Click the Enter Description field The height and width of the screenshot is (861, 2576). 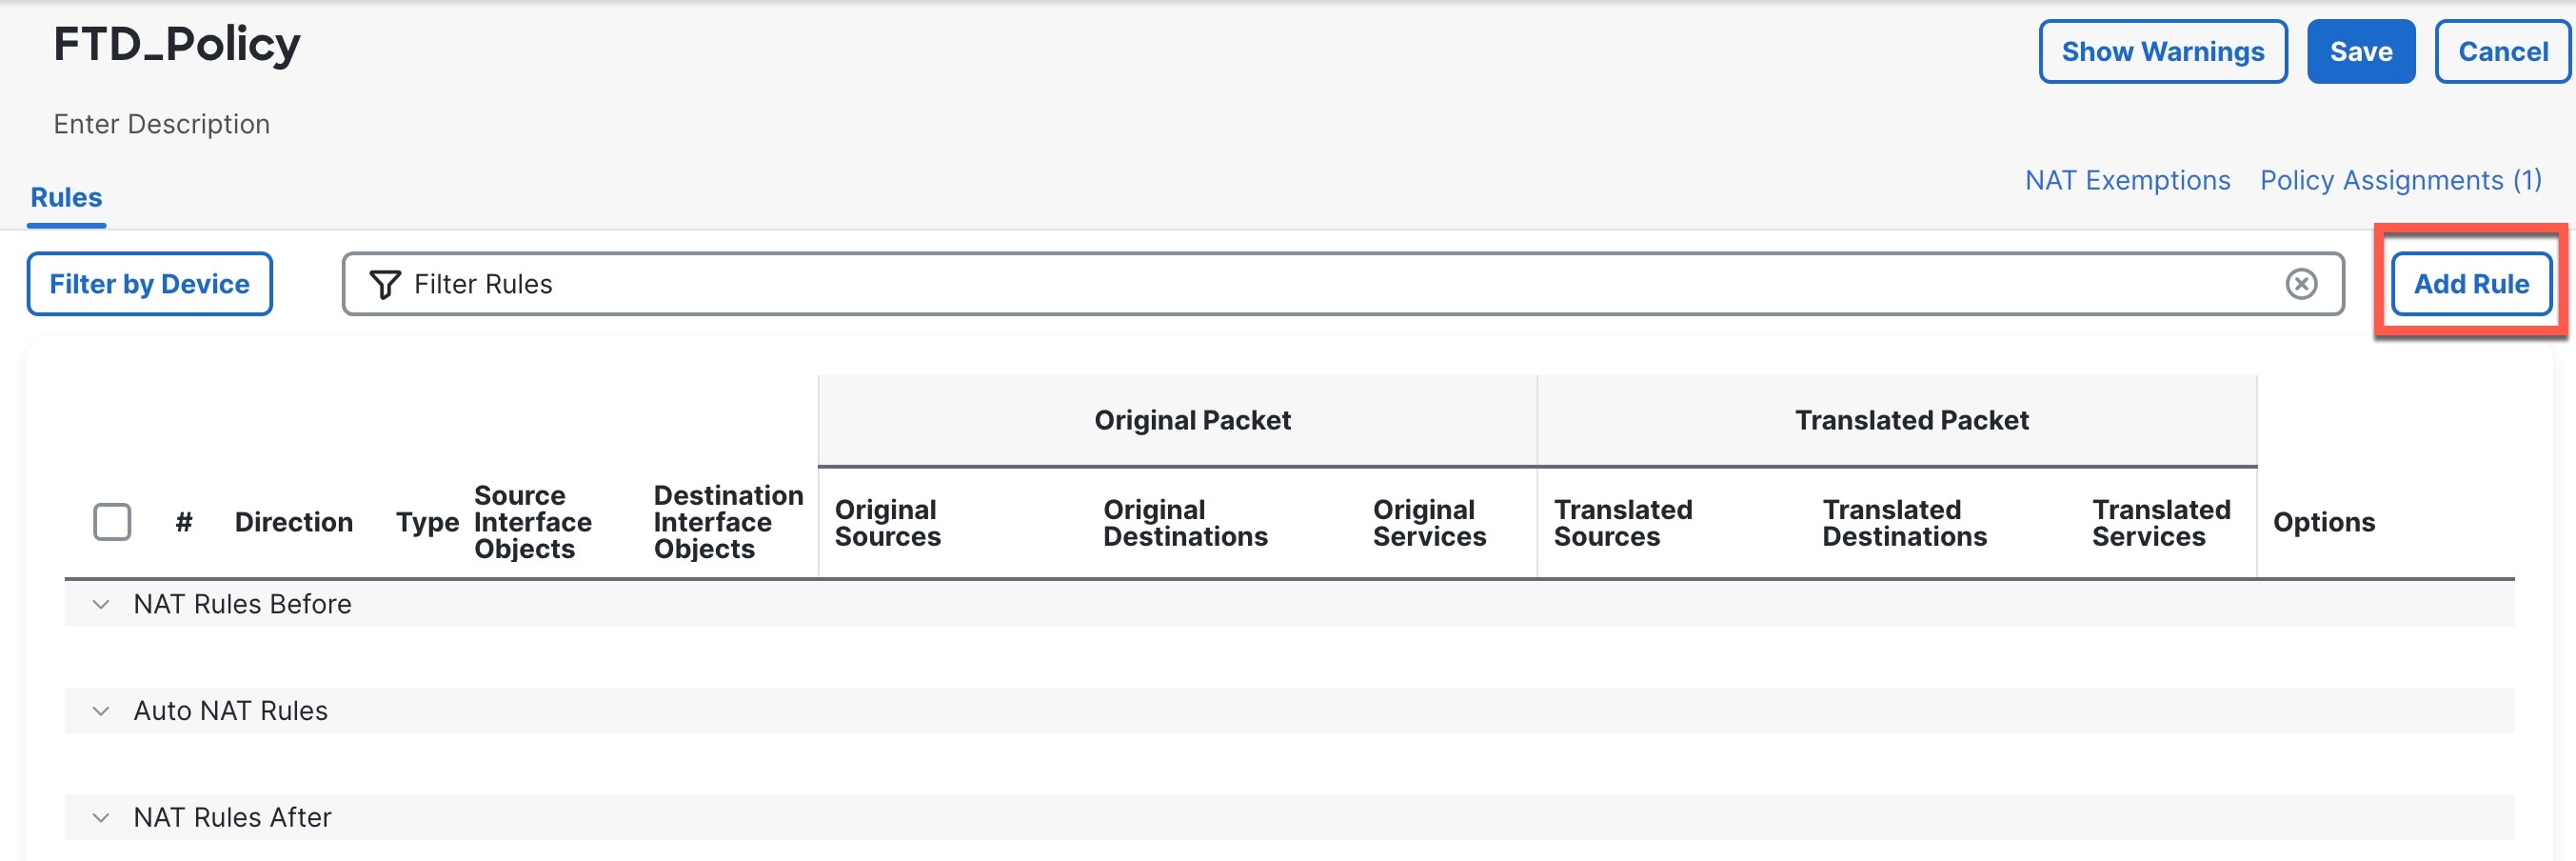point(162,124)
